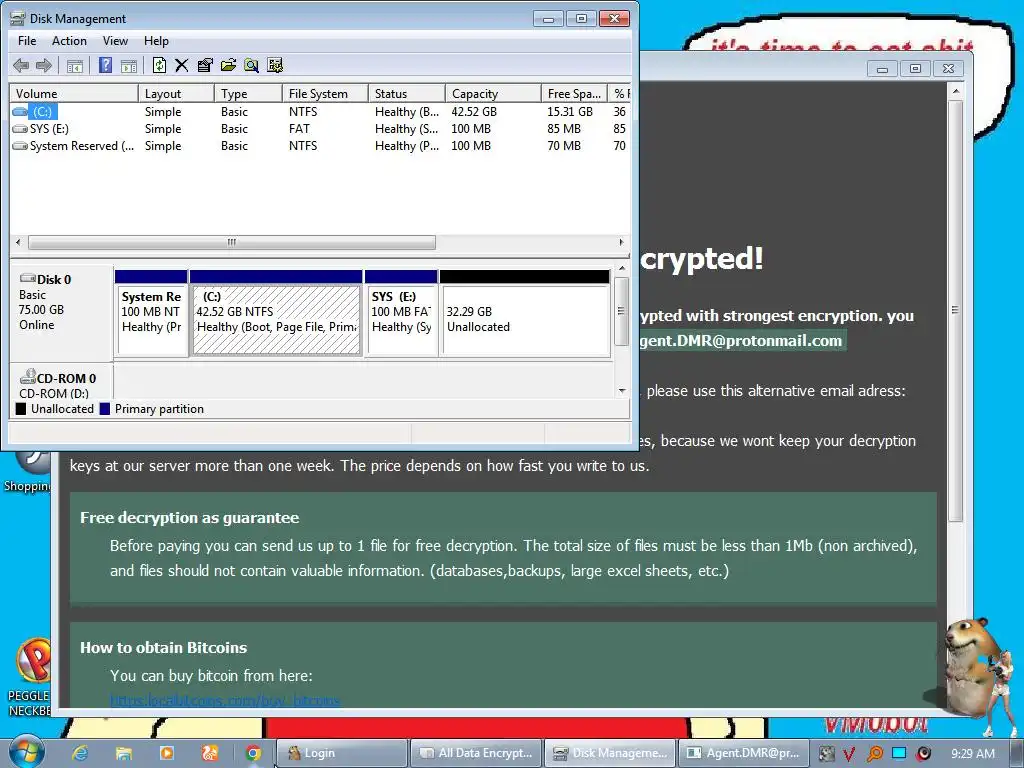
Task: Click the 15.31 GB free space cell
Action: (x=569, y=112)
